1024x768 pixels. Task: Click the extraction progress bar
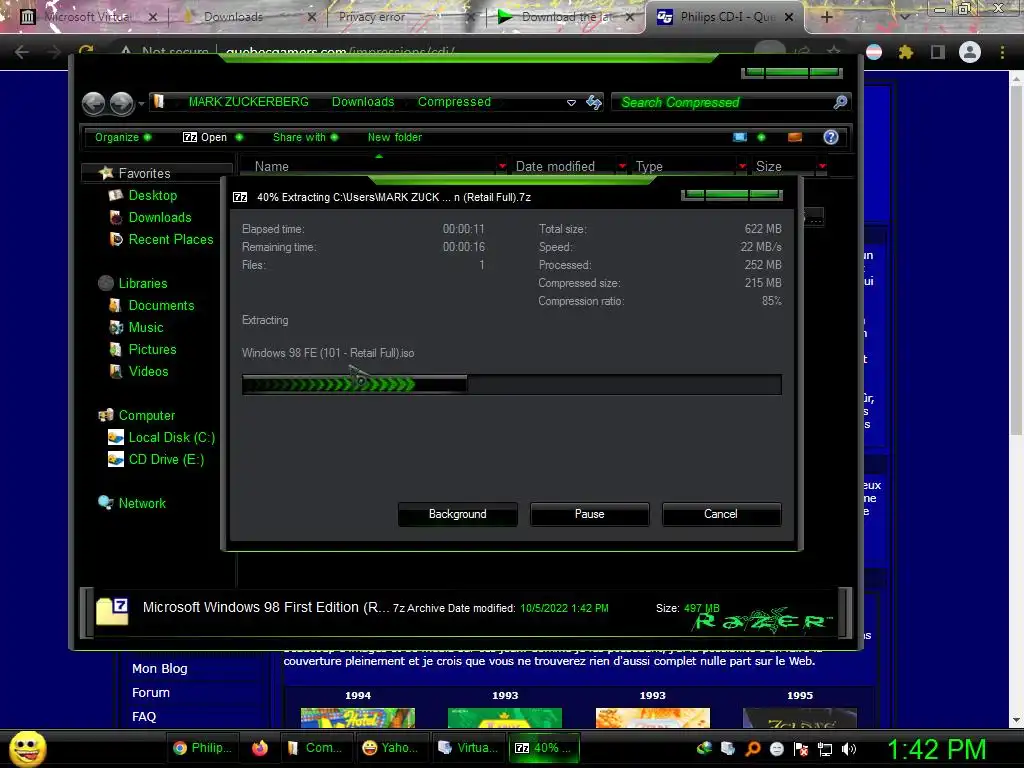point(511,385)
